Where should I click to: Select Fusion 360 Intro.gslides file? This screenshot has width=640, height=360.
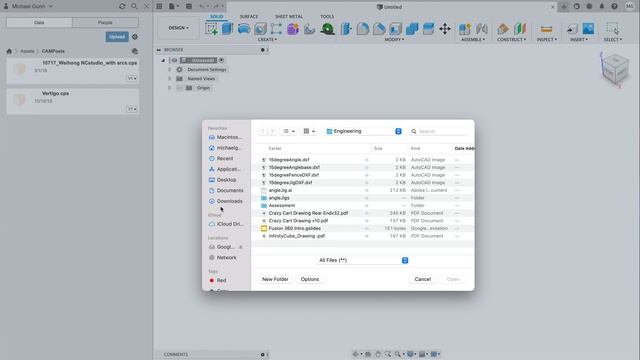(363, 228)
